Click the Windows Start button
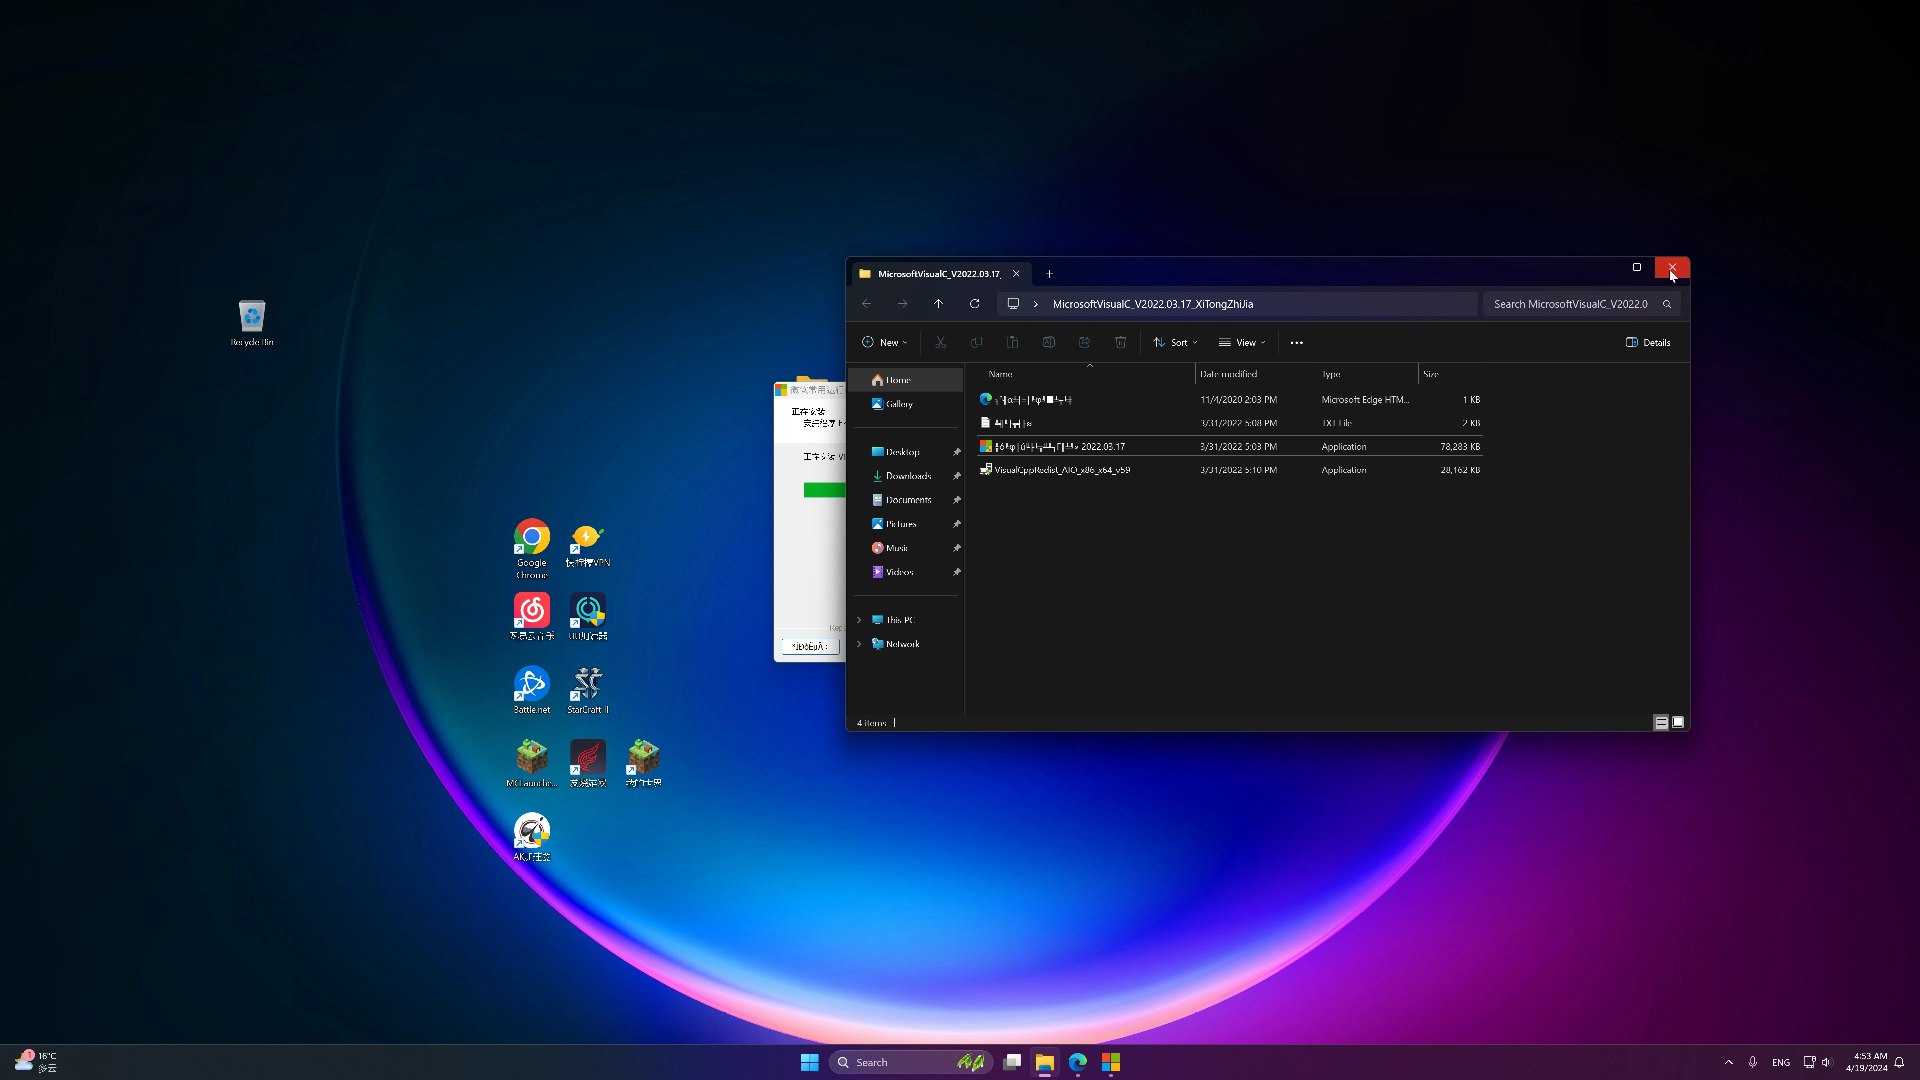This screenshot has width=1920, height=1080. 809,1062
